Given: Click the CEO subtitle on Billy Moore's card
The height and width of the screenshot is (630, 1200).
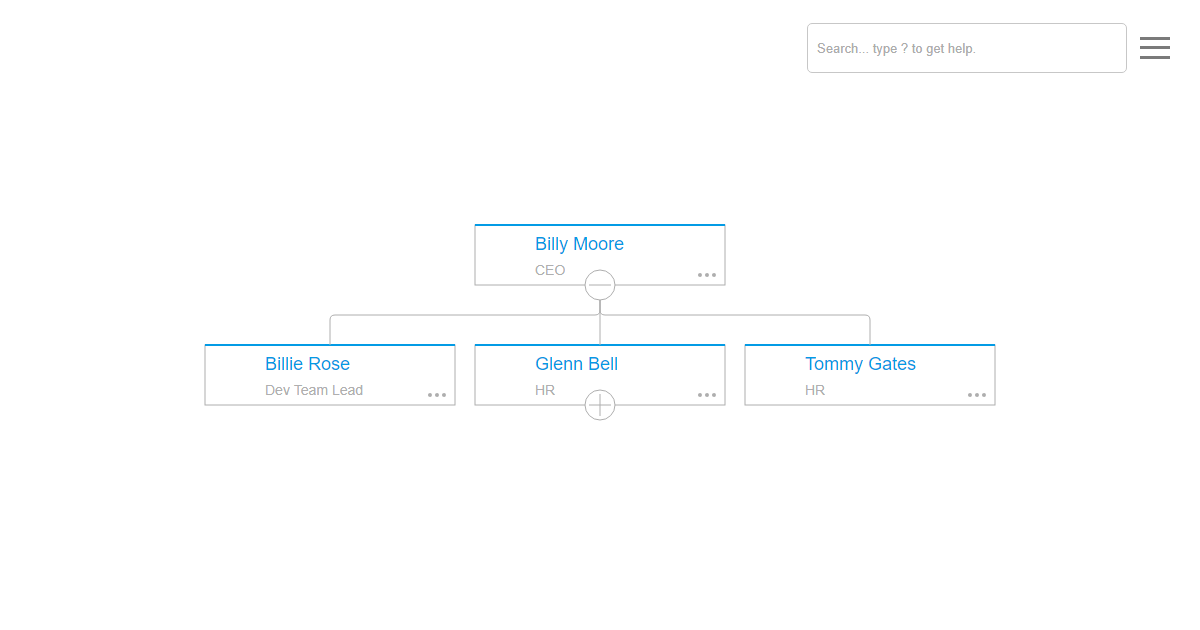Looking at the screenshot, I should (x=550, y=270).
